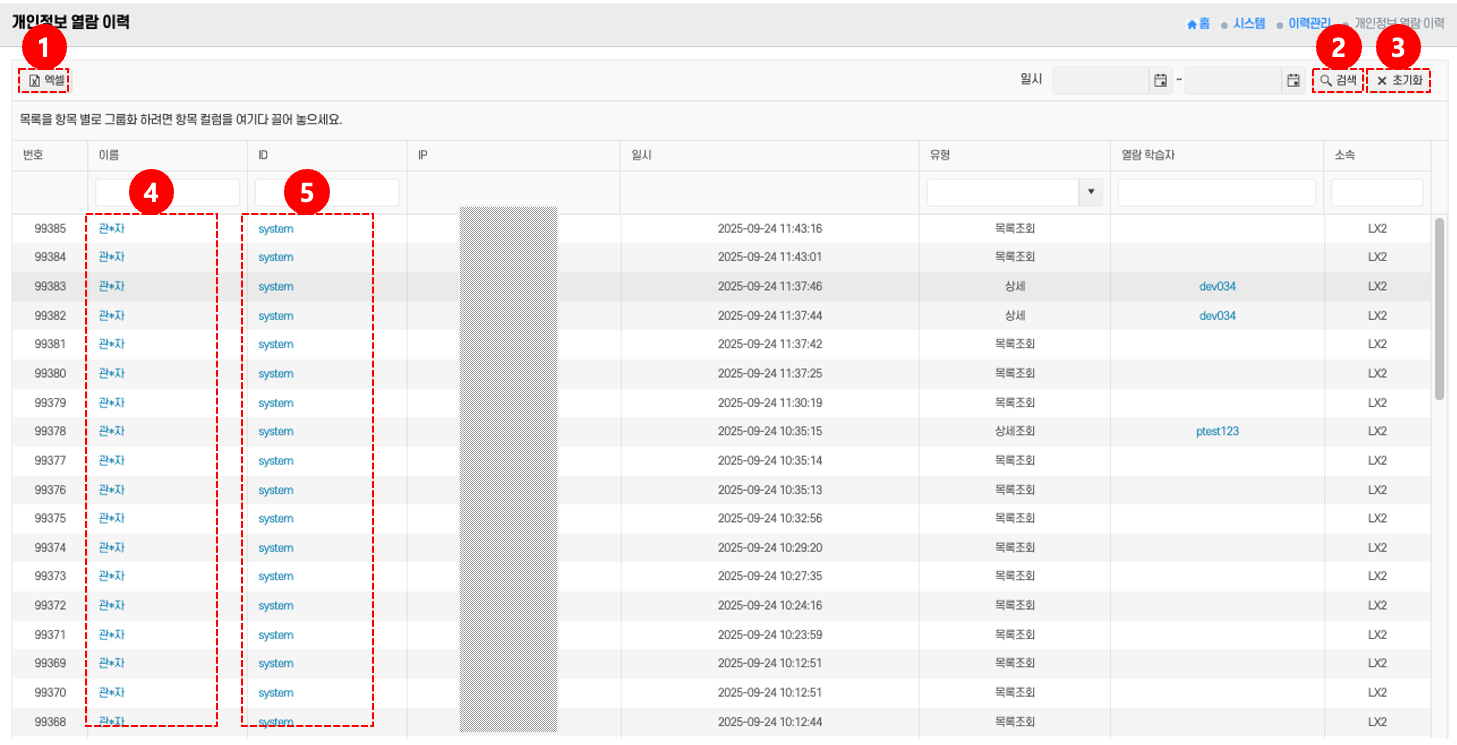1457x745 pixels.
Task: Open 이력관리 breadcrumb link
Action: 1309,23
